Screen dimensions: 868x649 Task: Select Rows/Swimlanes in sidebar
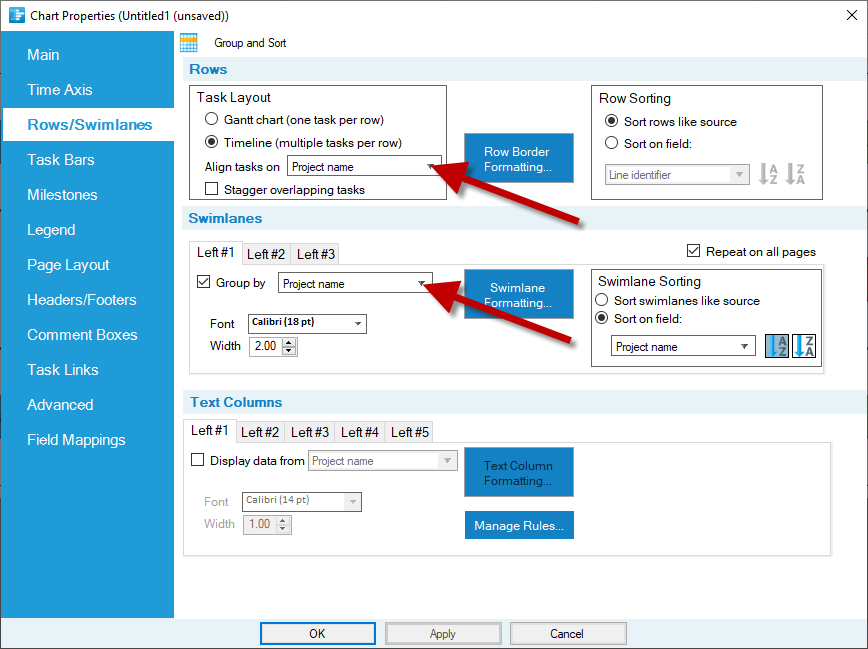coord(88,125)
